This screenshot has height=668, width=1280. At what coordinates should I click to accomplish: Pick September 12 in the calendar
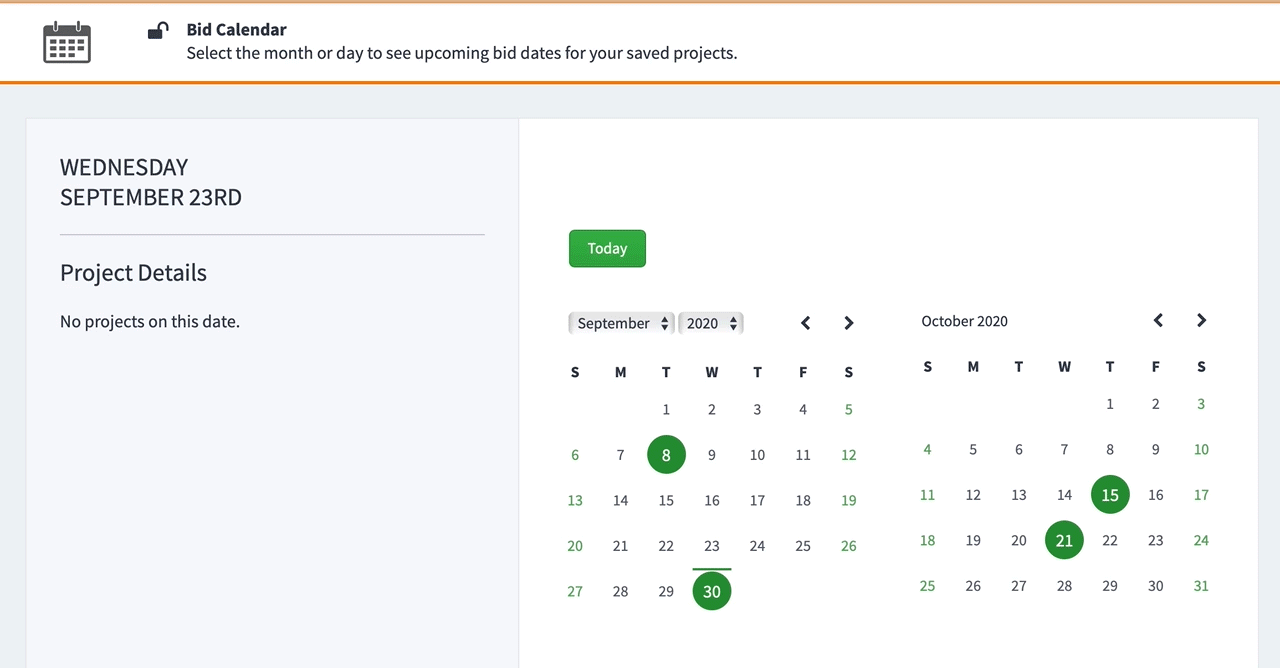tap(849, 455)
